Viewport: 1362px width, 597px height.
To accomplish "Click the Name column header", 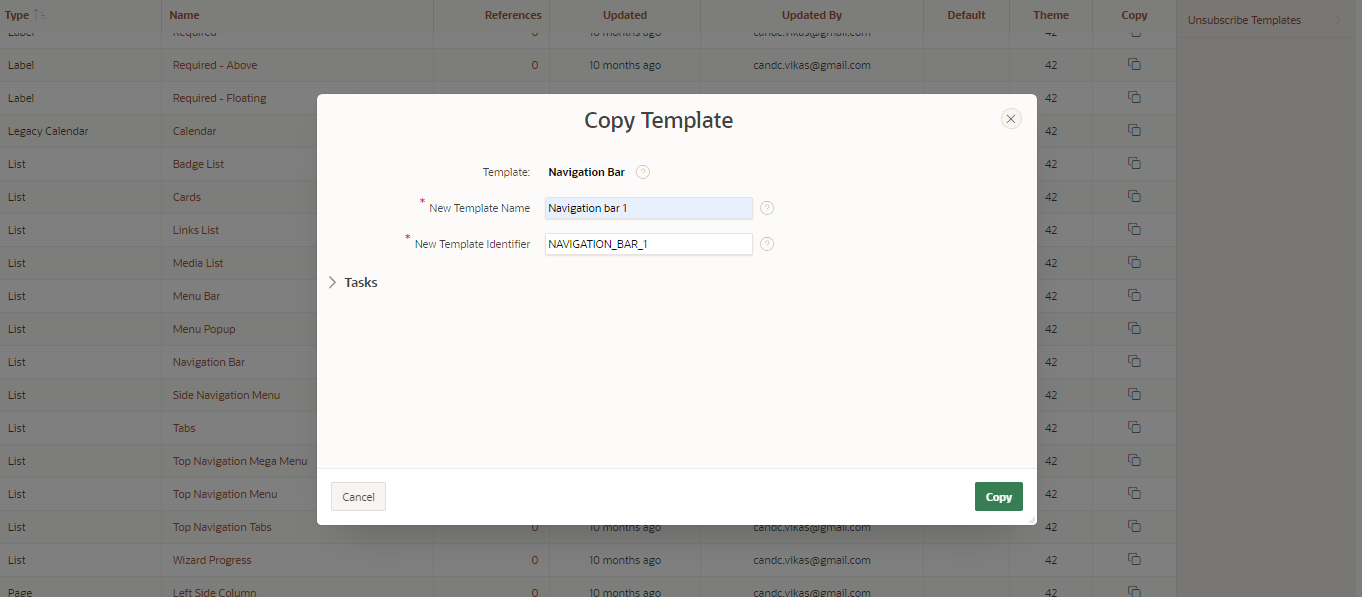I will click(x=184, y=14).
